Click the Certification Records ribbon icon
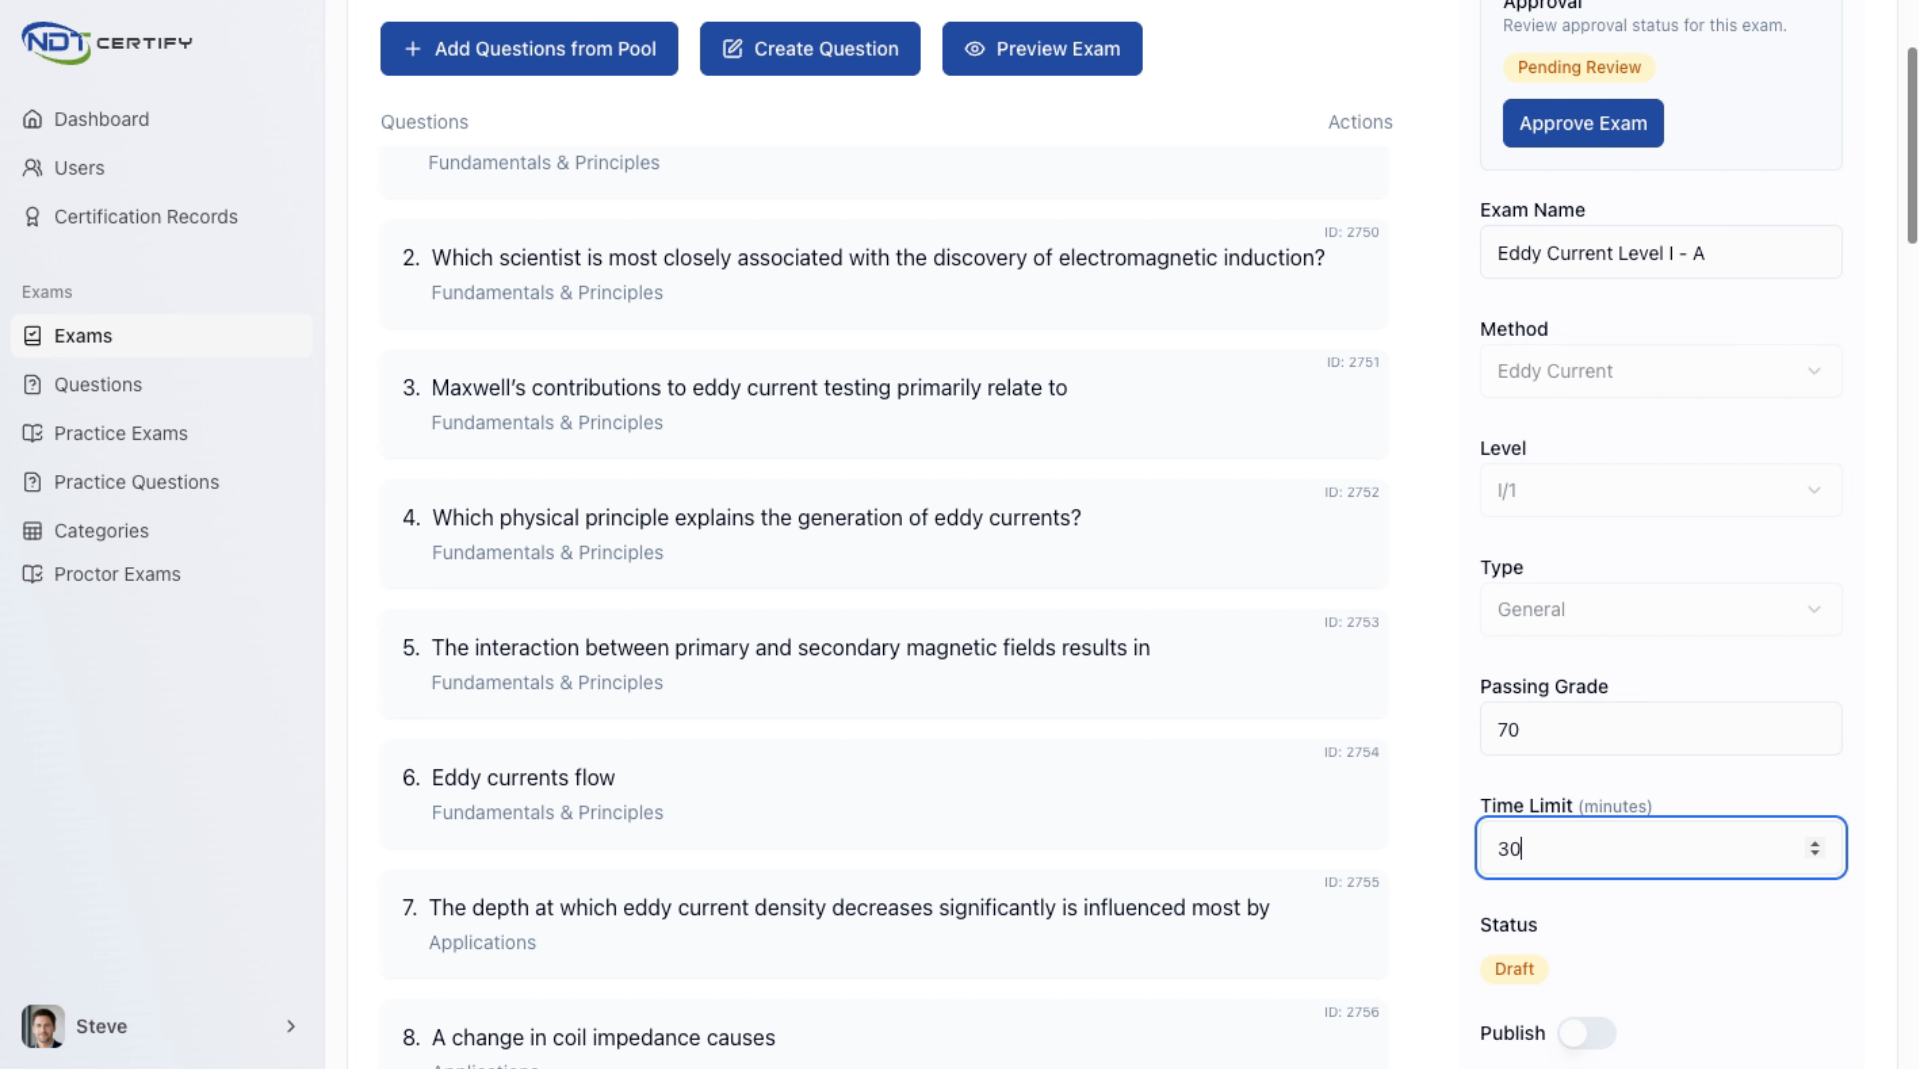1919x1069 pixels. point(32,217)
